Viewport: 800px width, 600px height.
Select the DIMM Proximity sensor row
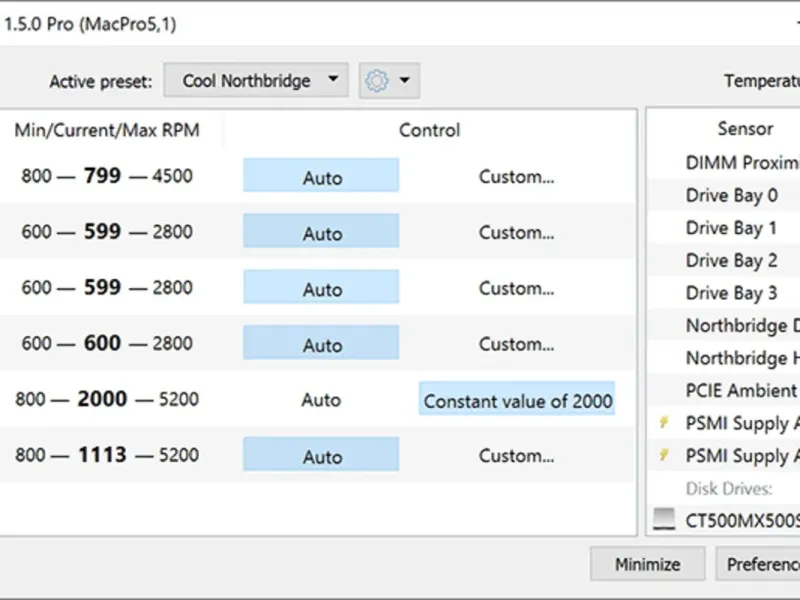(x=742, y=163)
